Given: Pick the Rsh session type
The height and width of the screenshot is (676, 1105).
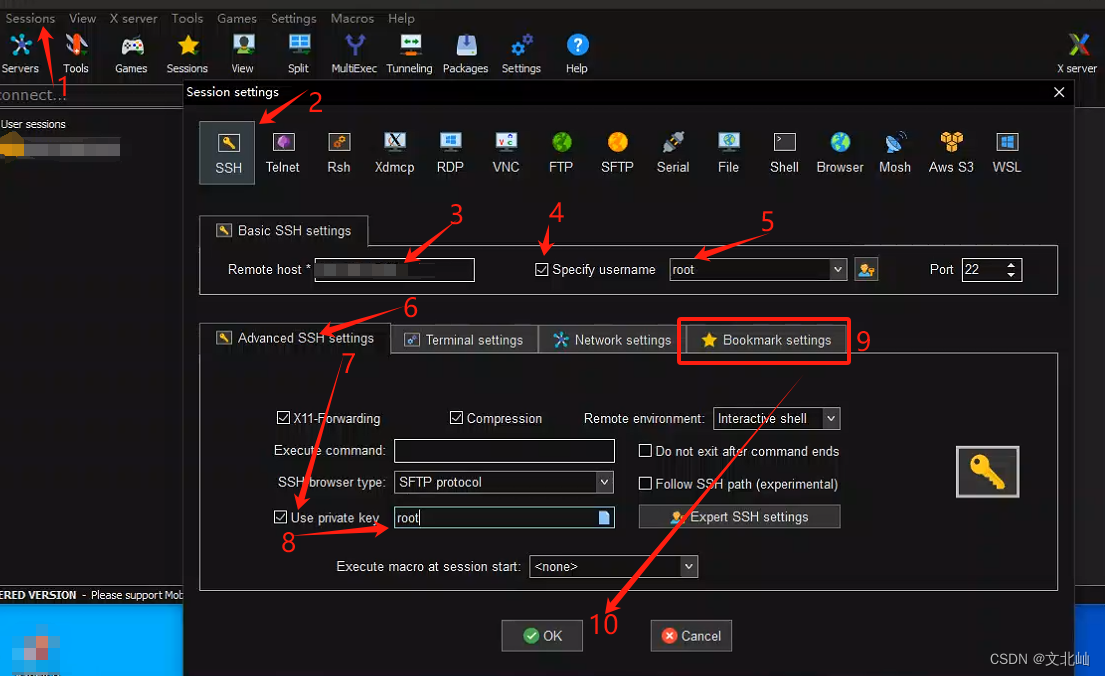Looking at the screenshot, I should point(338,153).
